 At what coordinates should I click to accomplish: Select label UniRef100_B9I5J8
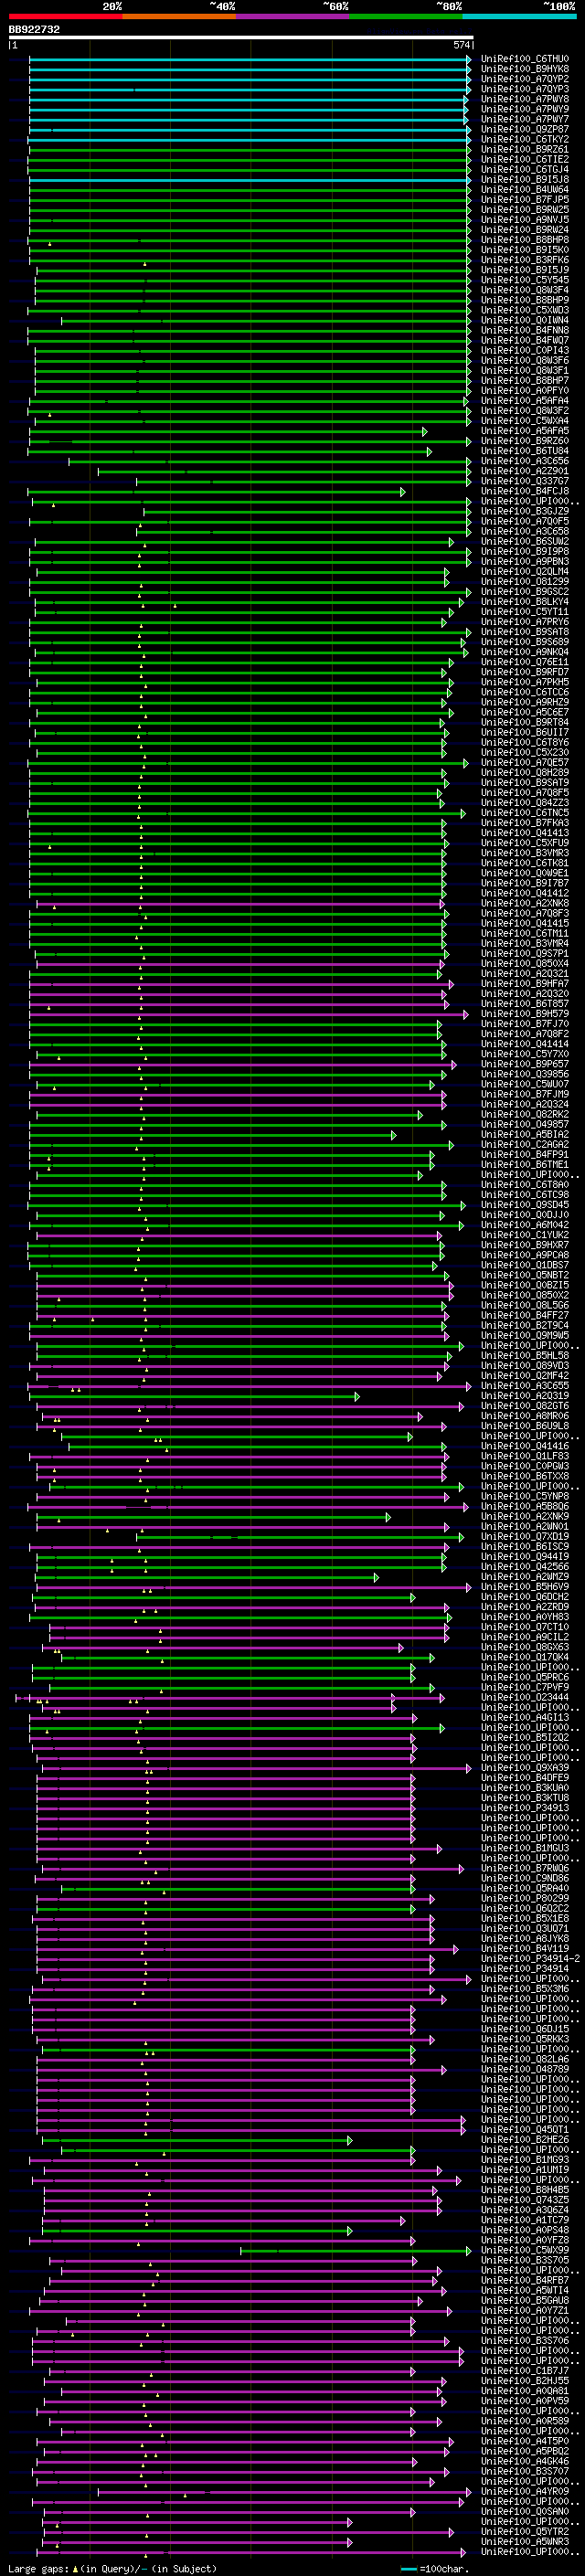click(525, 180)
